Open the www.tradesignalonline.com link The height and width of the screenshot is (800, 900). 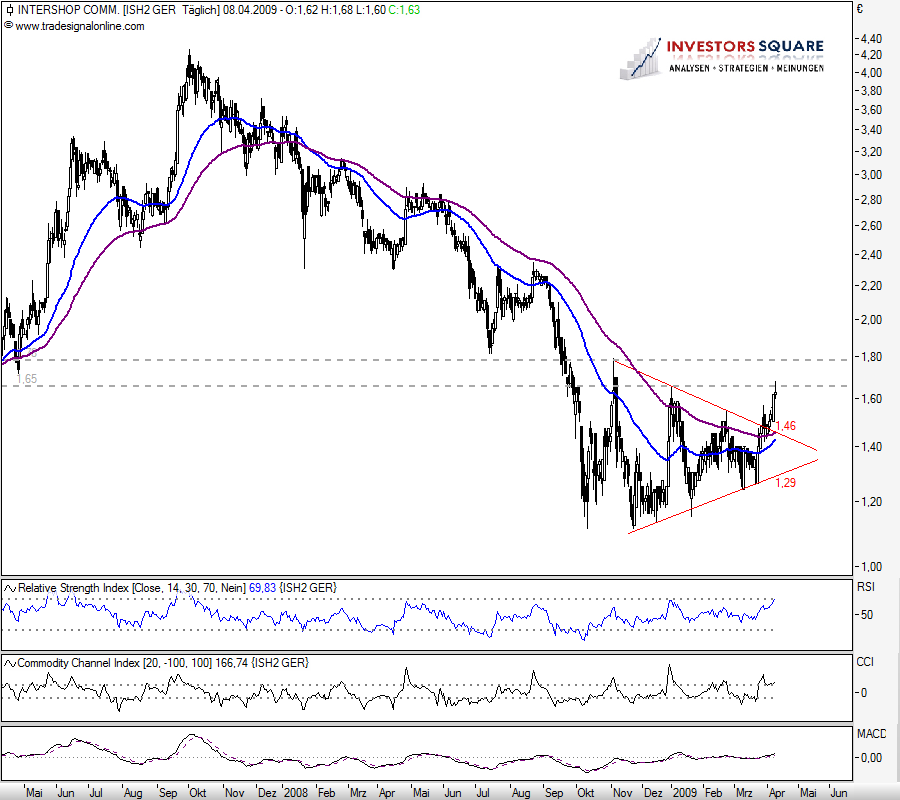point(80,26)
